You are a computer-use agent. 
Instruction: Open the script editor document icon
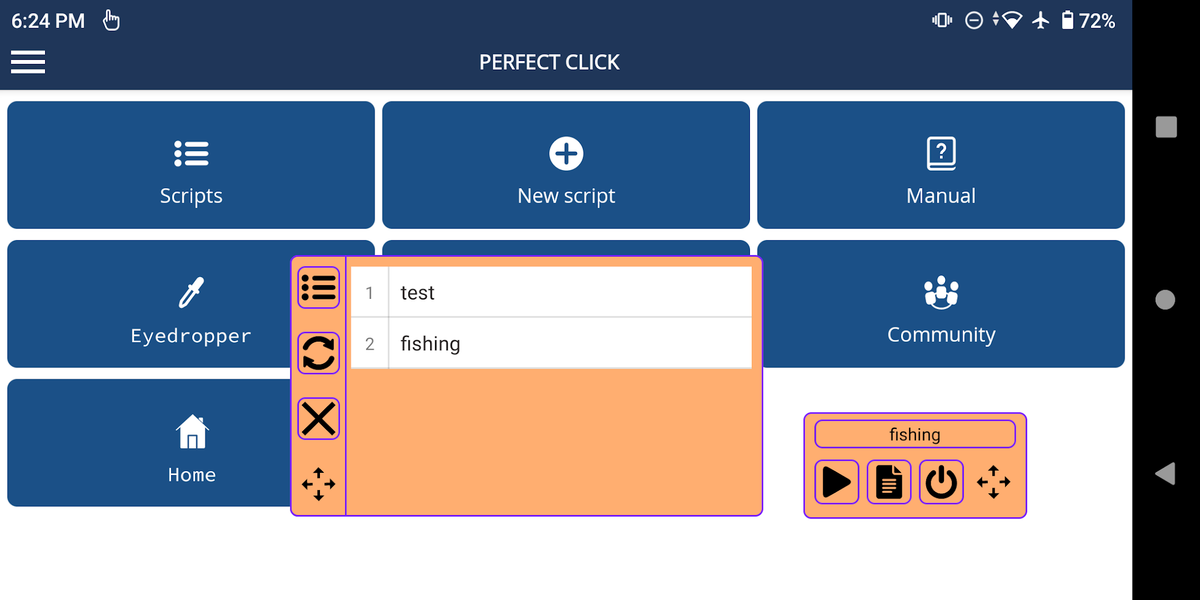(x=889, y=482)
